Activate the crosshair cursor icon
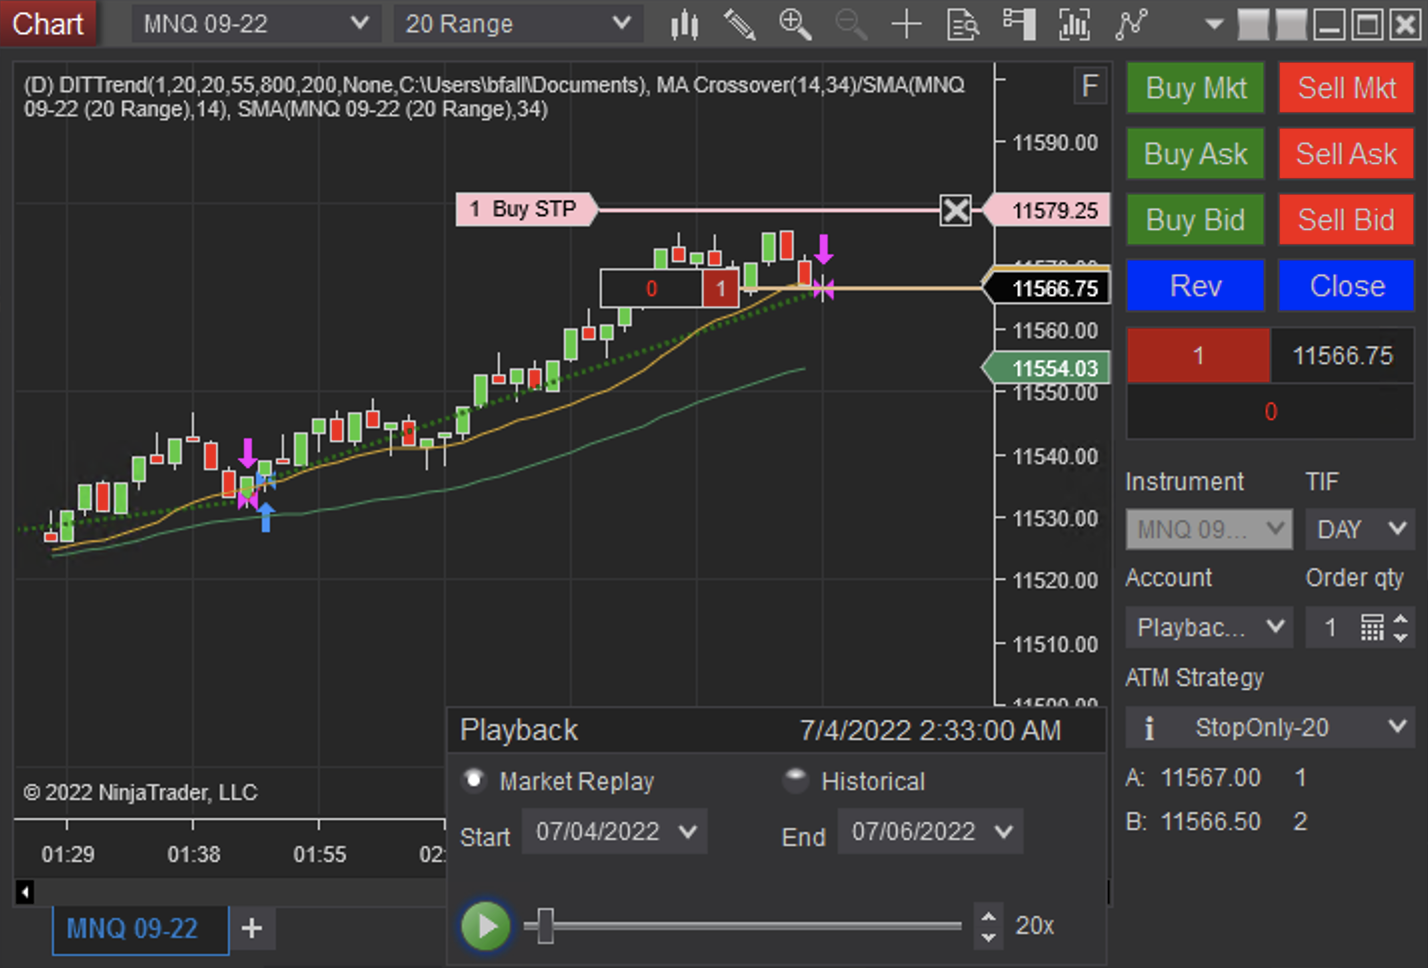Viewport: 1428px width, 968px height. pyautogui.click(x=906, y=24)
